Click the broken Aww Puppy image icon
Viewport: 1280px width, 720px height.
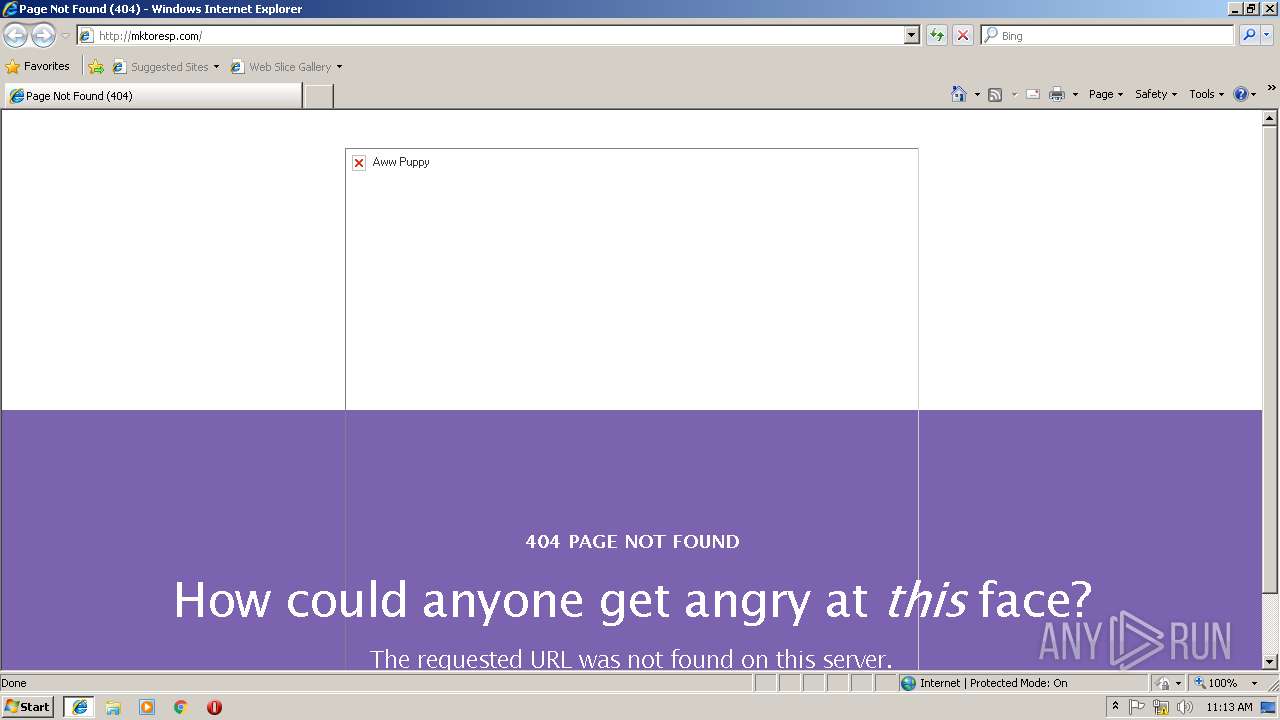pyautogui.click(x=359, y=163)
